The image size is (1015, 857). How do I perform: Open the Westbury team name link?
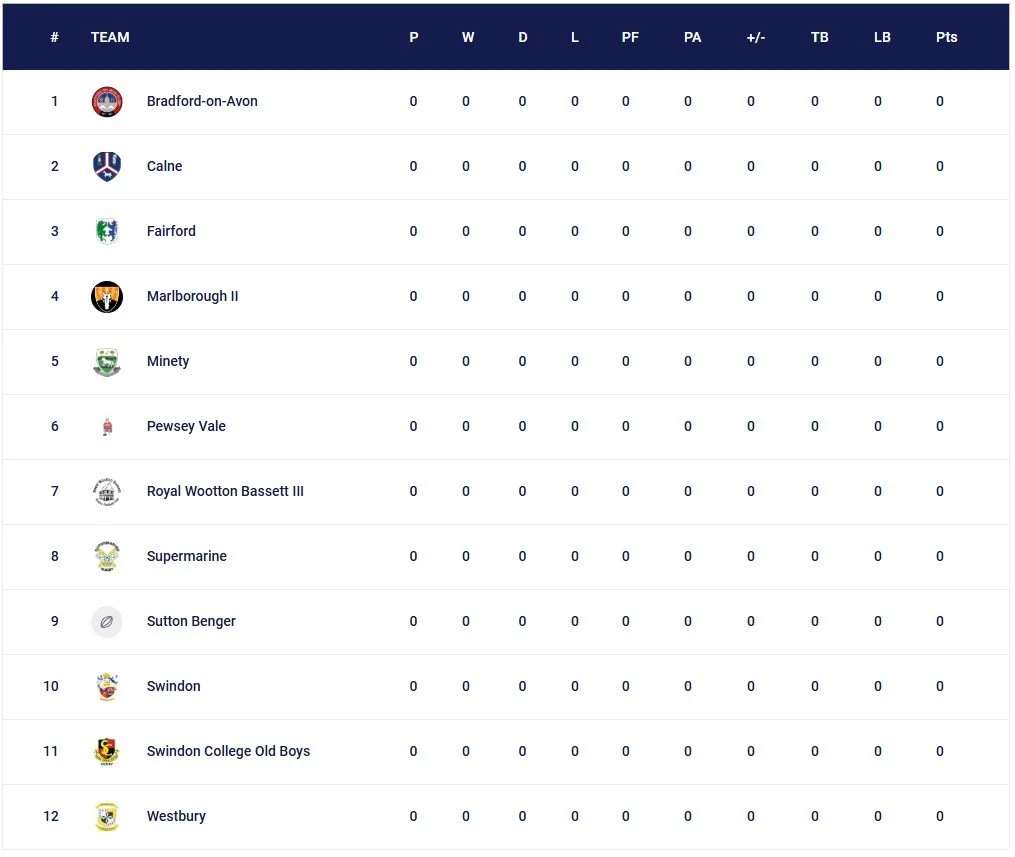[x=176, y=816]
